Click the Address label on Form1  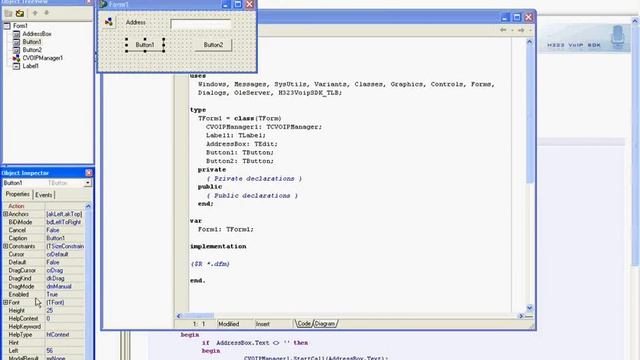tap(136, 22)
